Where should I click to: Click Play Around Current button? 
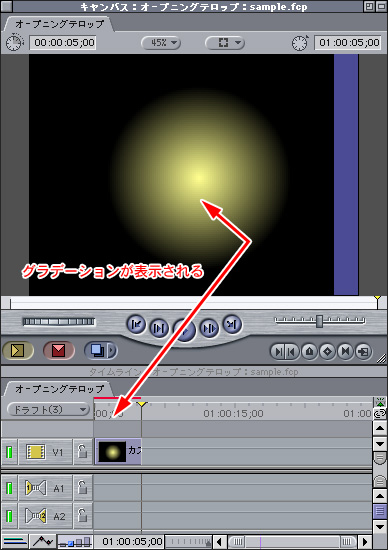point(209,328)
